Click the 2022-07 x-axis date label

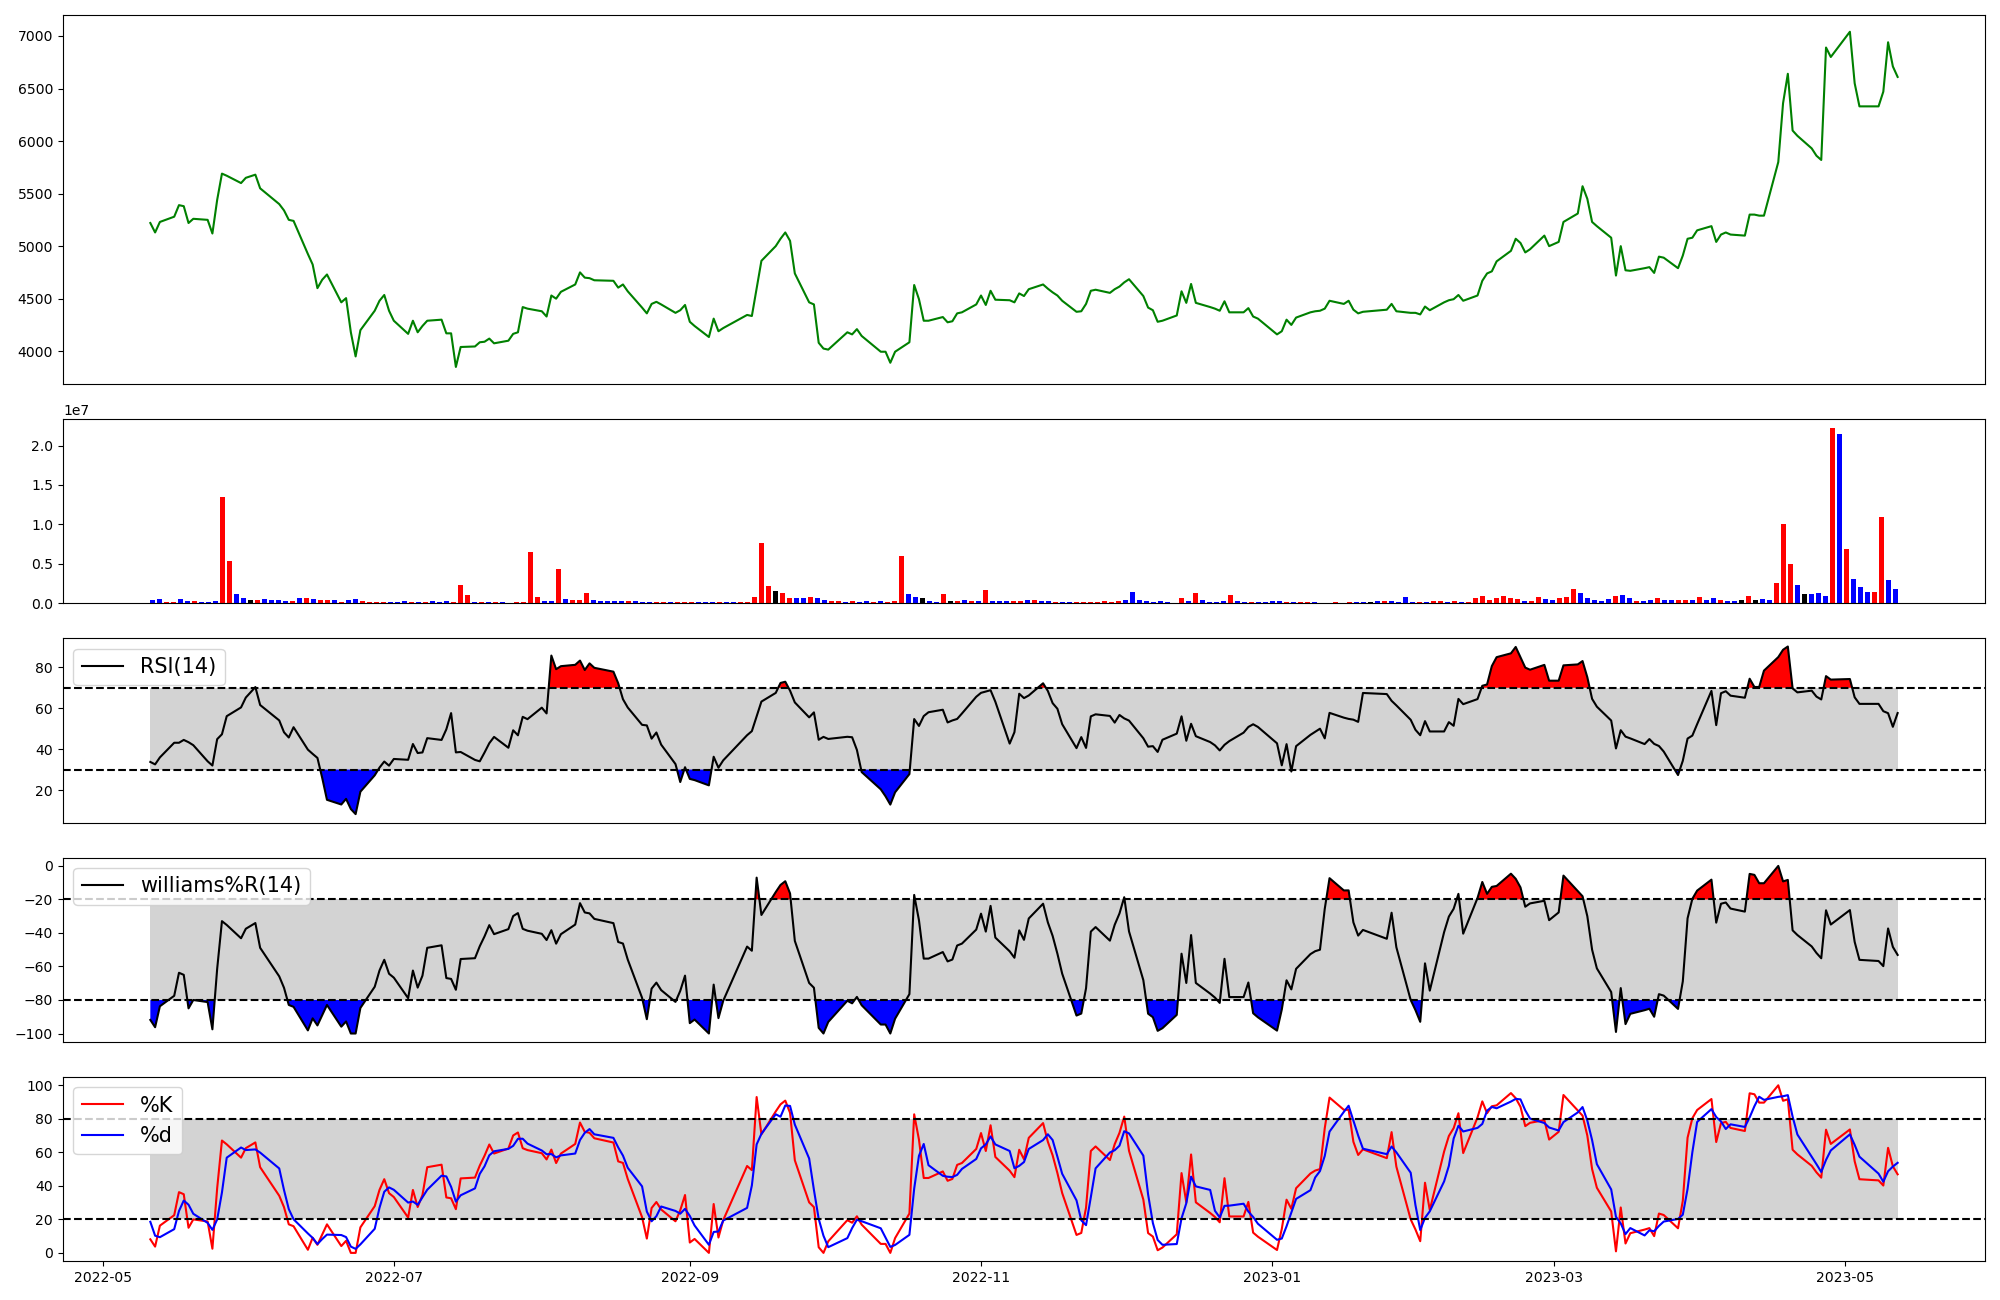click(395, 1277)
